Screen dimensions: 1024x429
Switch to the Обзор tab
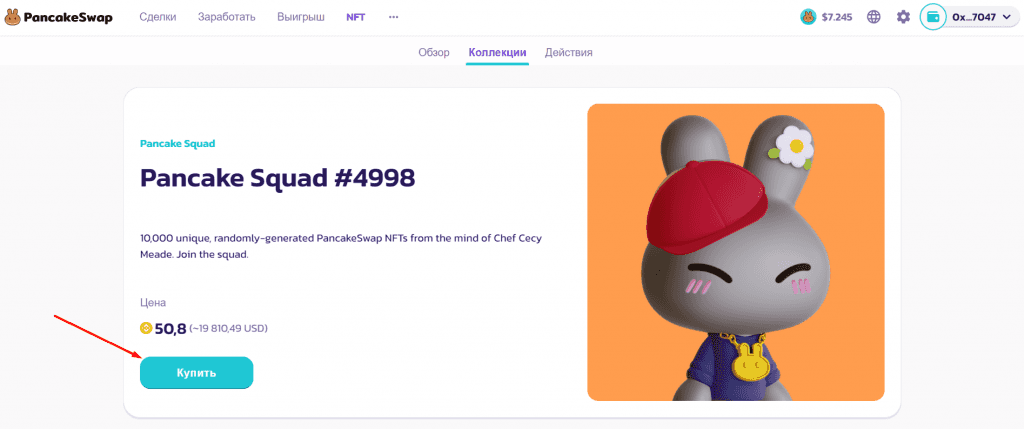(x=434, y=52)
